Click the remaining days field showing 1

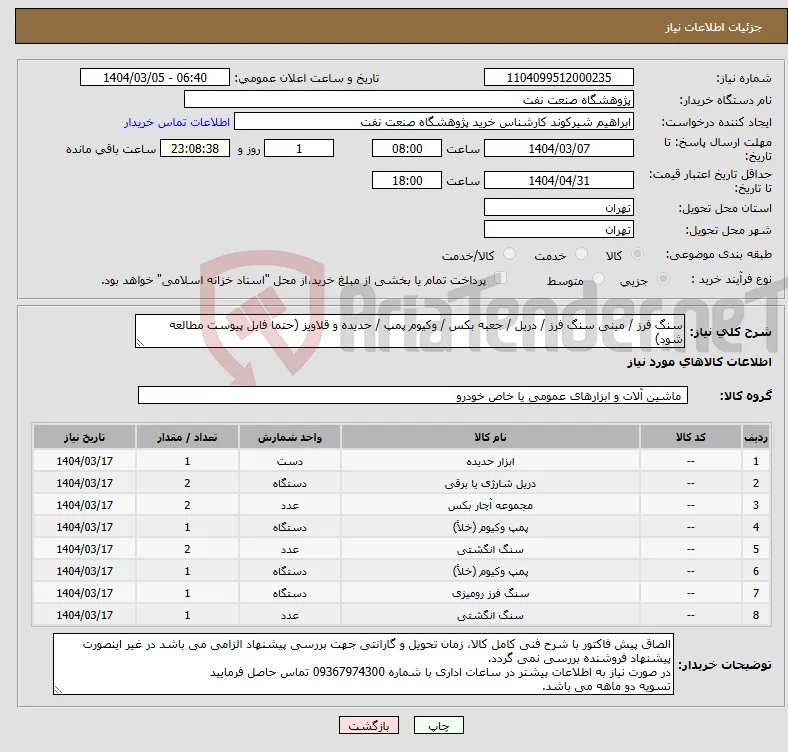[299, 149]
